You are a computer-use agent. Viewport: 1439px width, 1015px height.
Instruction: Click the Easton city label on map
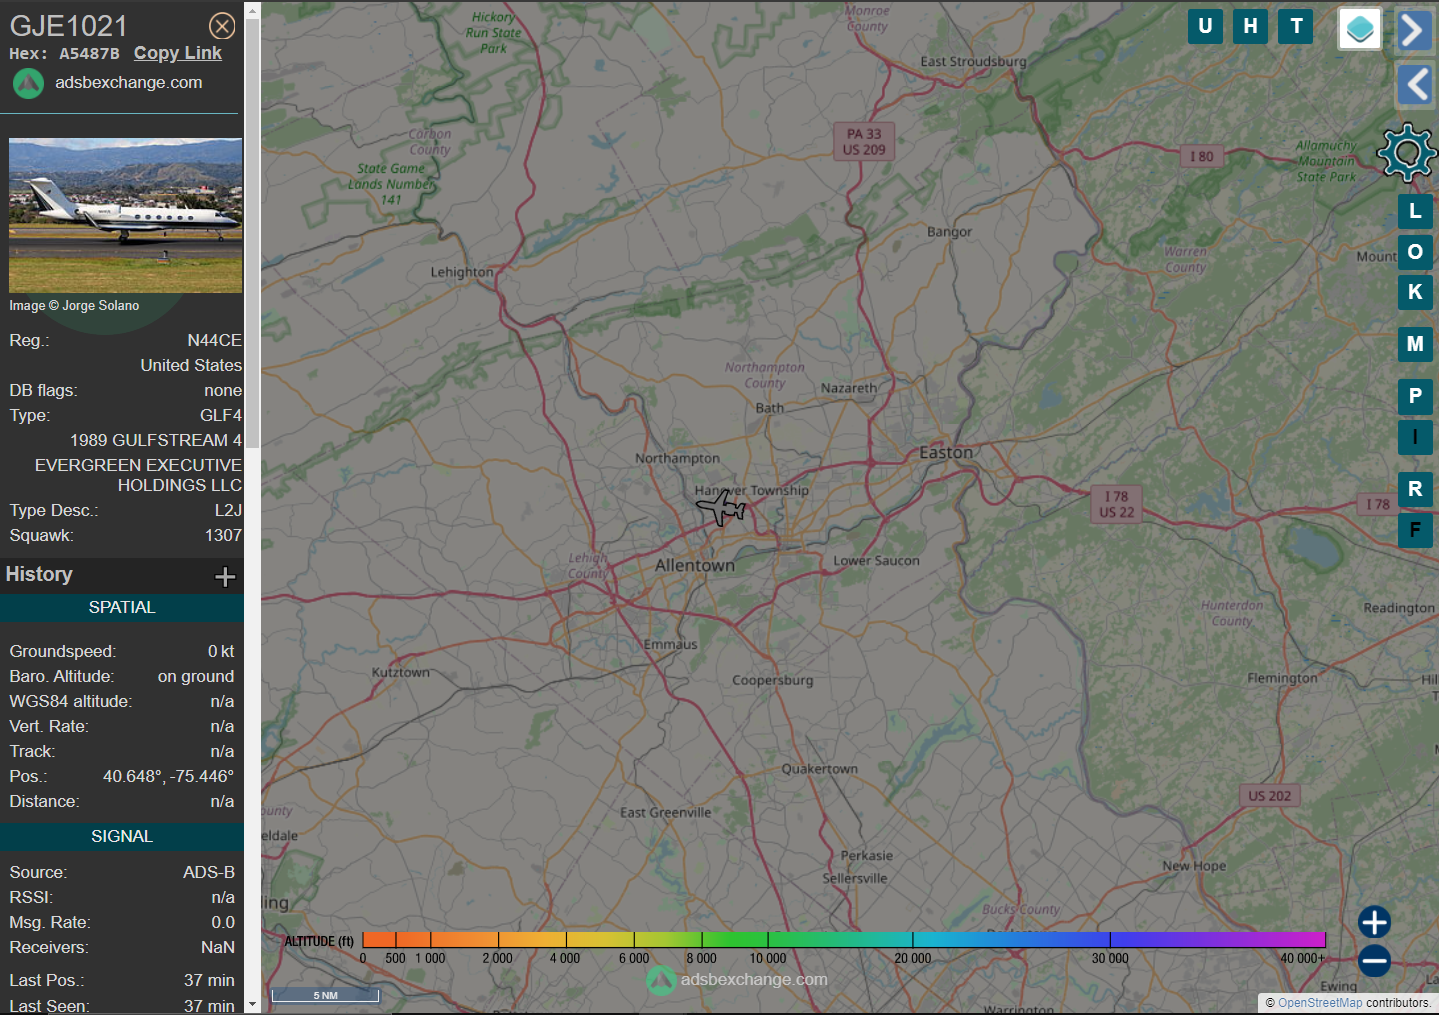[x=946, y=453]
